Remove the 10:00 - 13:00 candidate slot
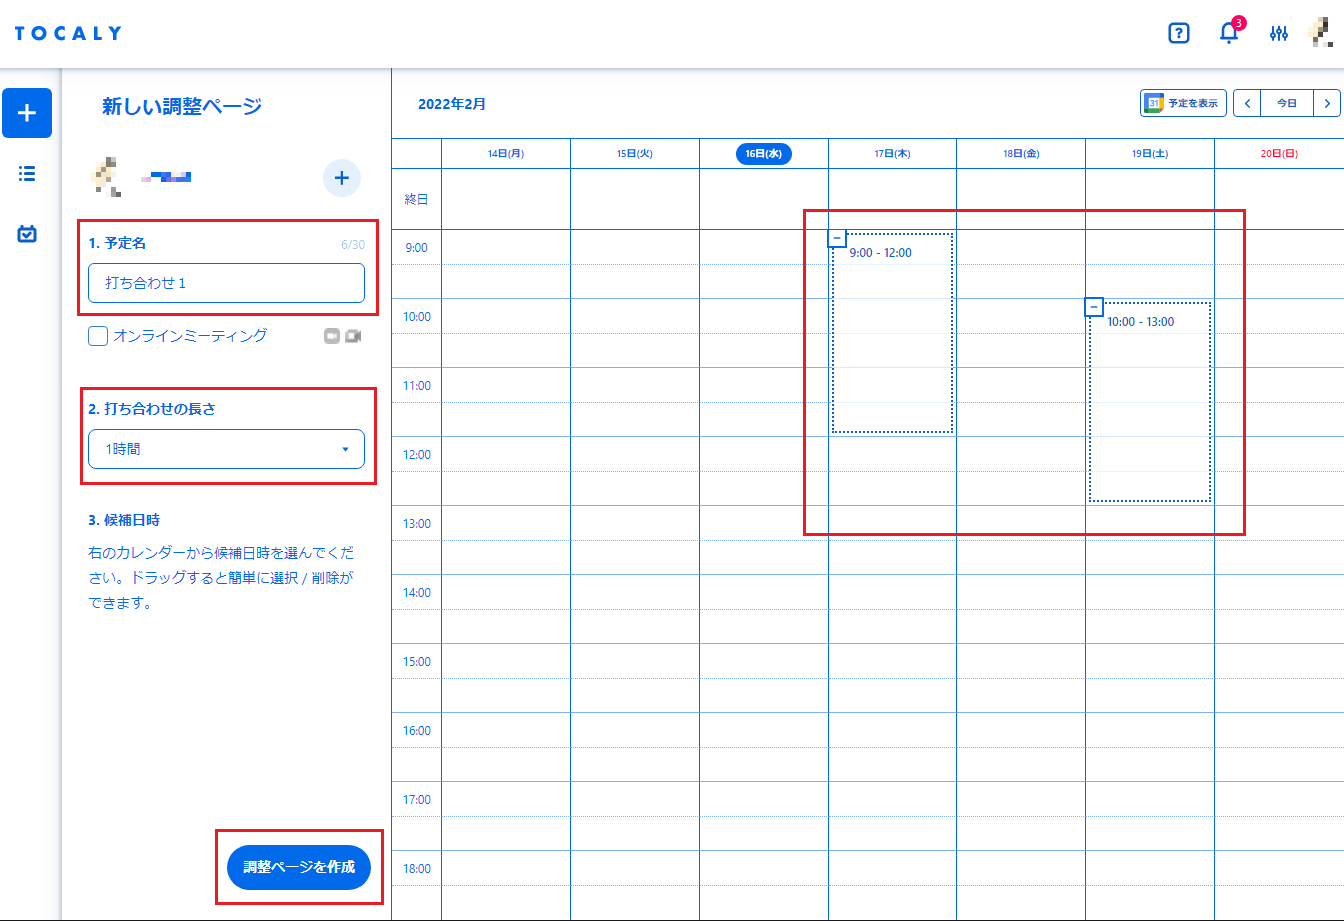Screen dimensions: 1344x921 (x=1094, y=307)
